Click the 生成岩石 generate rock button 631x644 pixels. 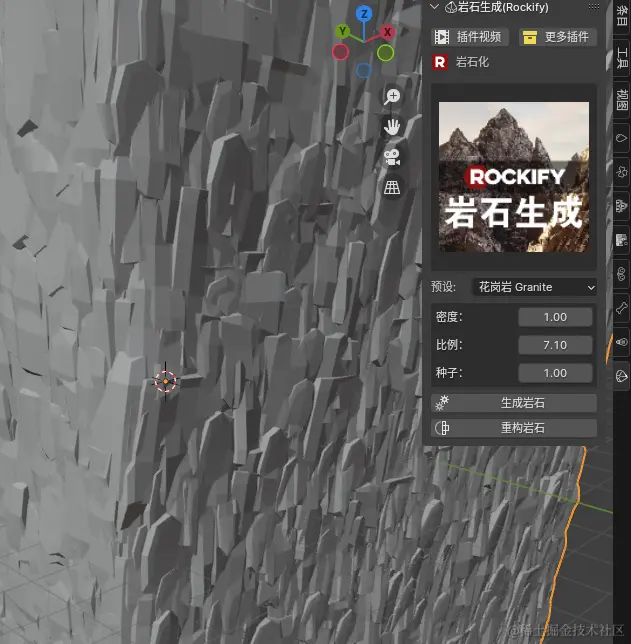(514, 403)
